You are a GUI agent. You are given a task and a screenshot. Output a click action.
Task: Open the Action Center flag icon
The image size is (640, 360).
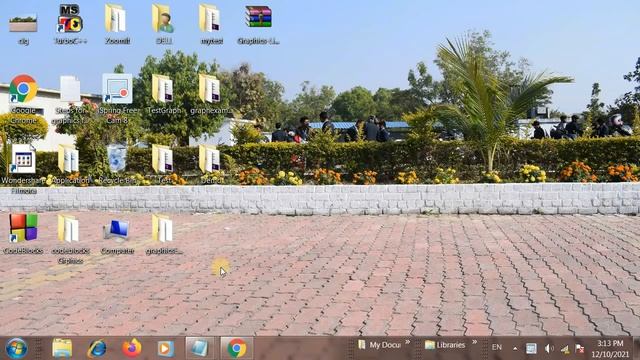[x=580, y=349]
